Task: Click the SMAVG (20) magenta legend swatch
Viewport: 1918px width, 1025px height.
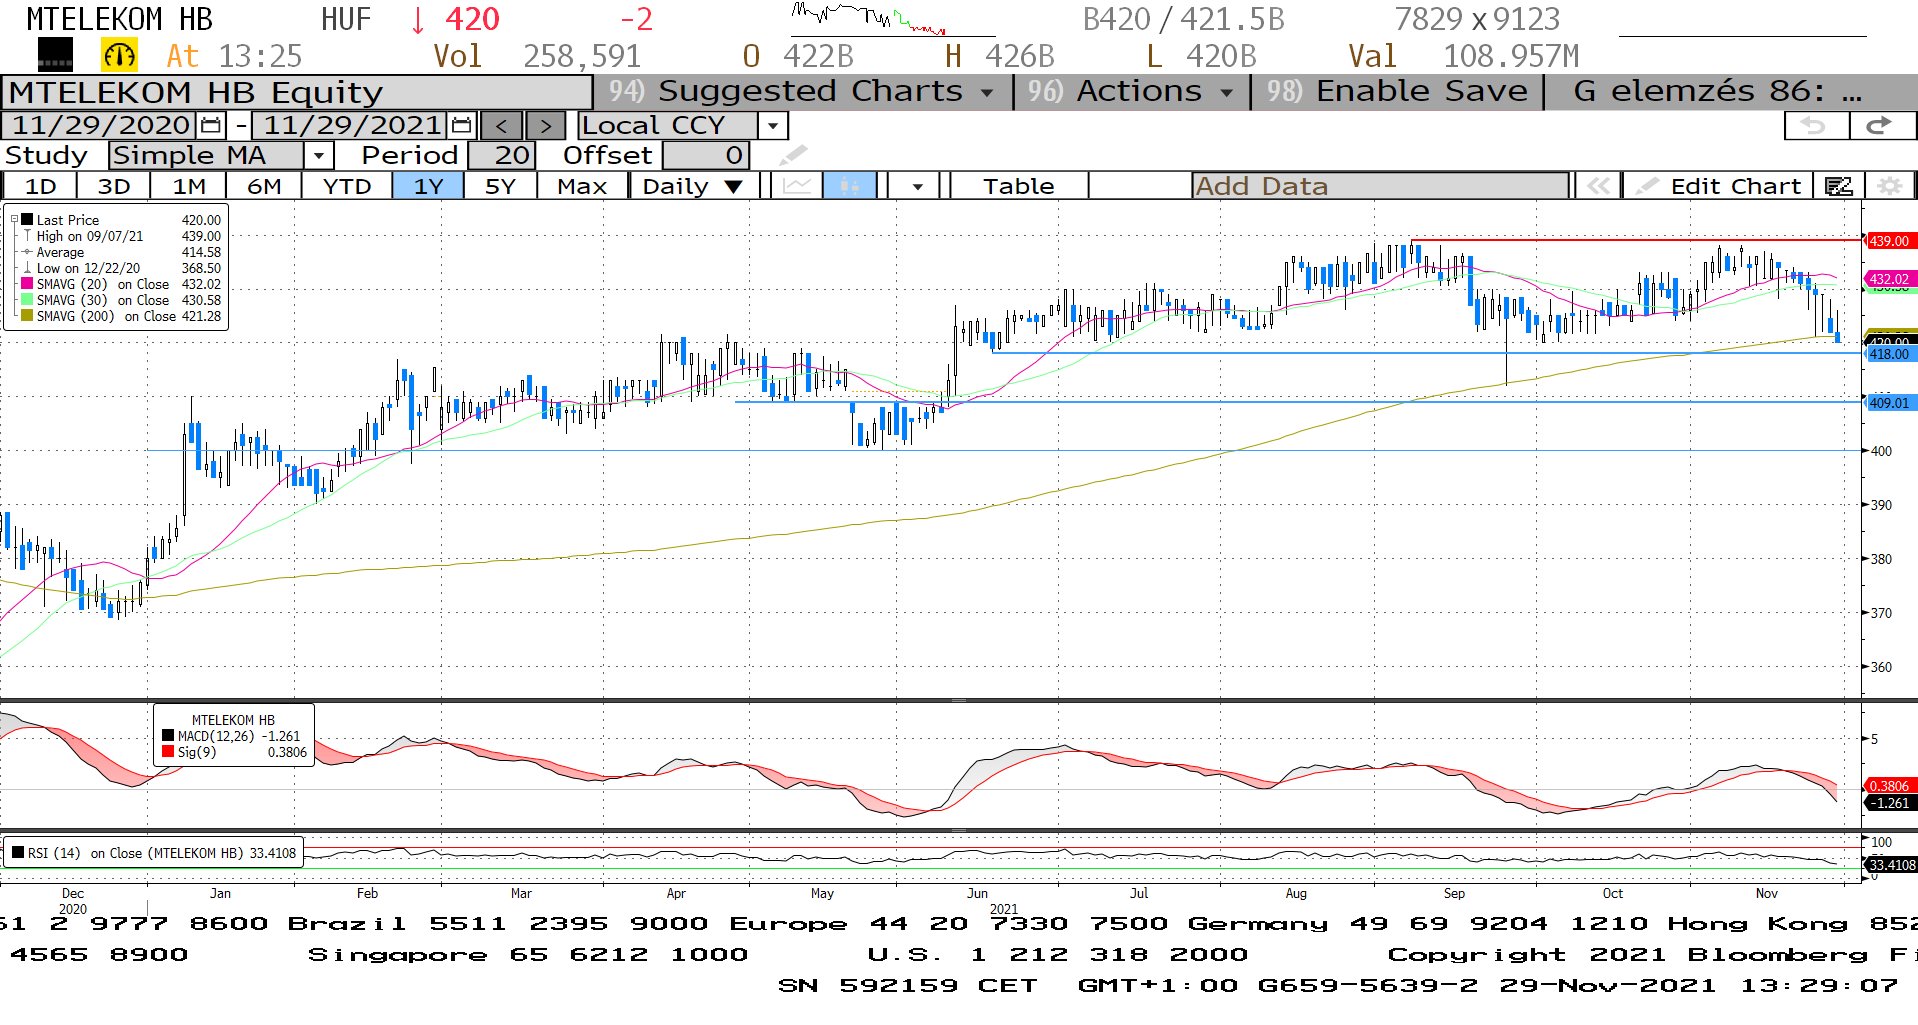Action: click(x=27, y=284)
